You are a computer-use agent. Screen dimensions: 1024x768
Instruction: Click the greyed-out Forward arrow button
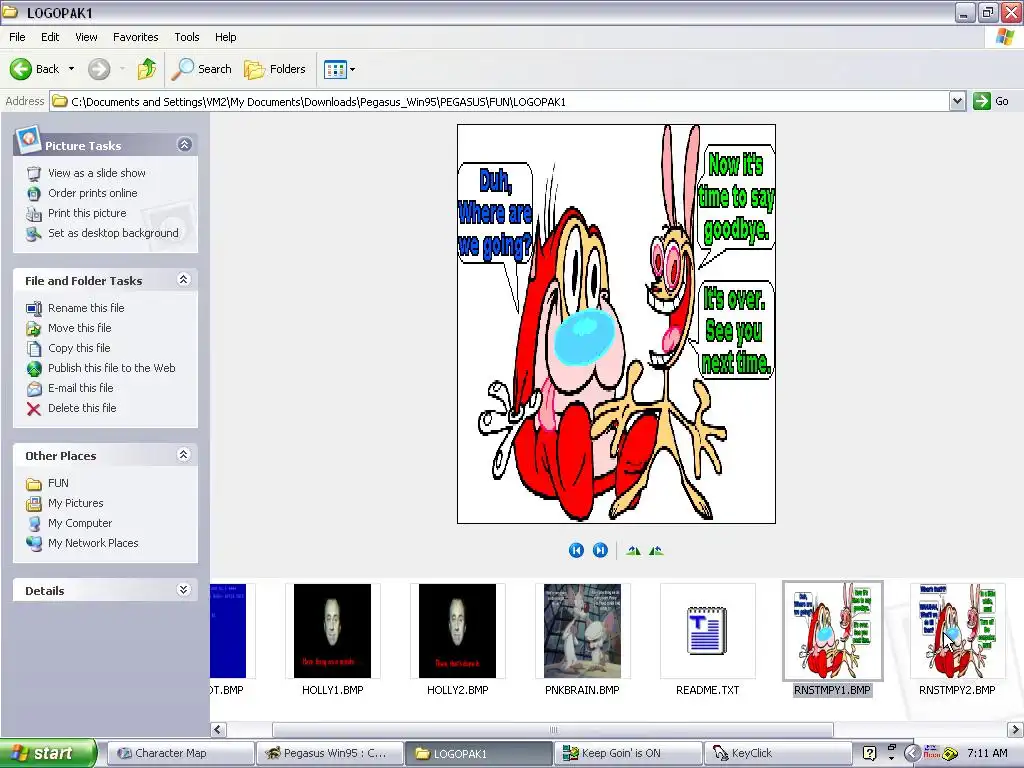(x=99, y=69)
